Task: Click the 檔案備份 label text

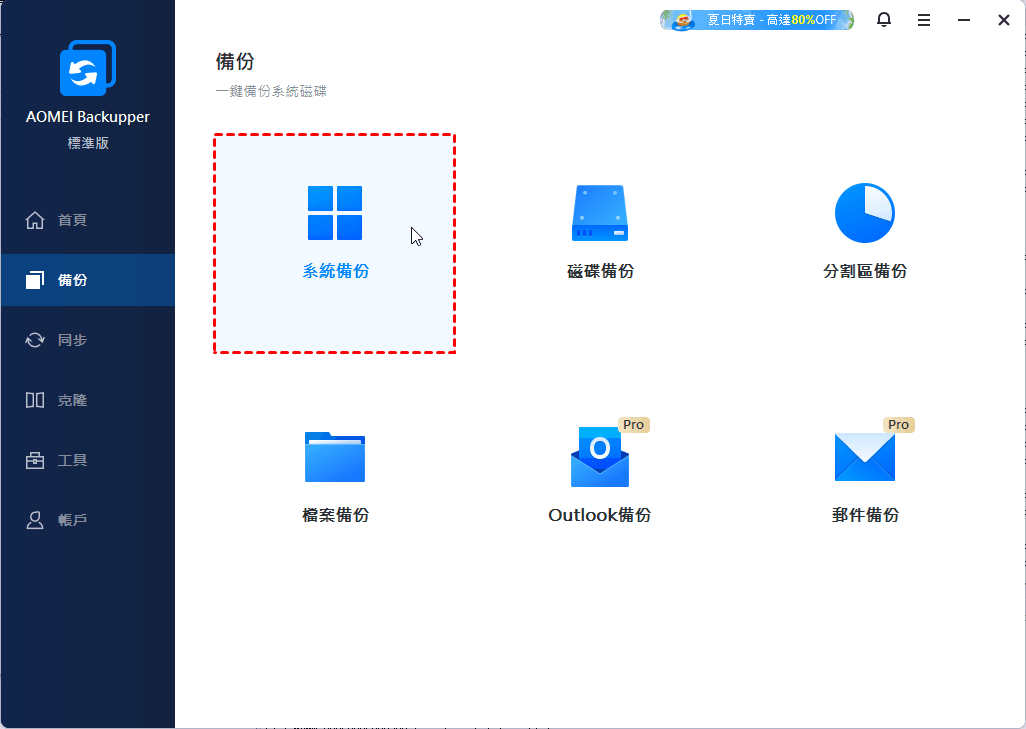Action: pos(335,515)
